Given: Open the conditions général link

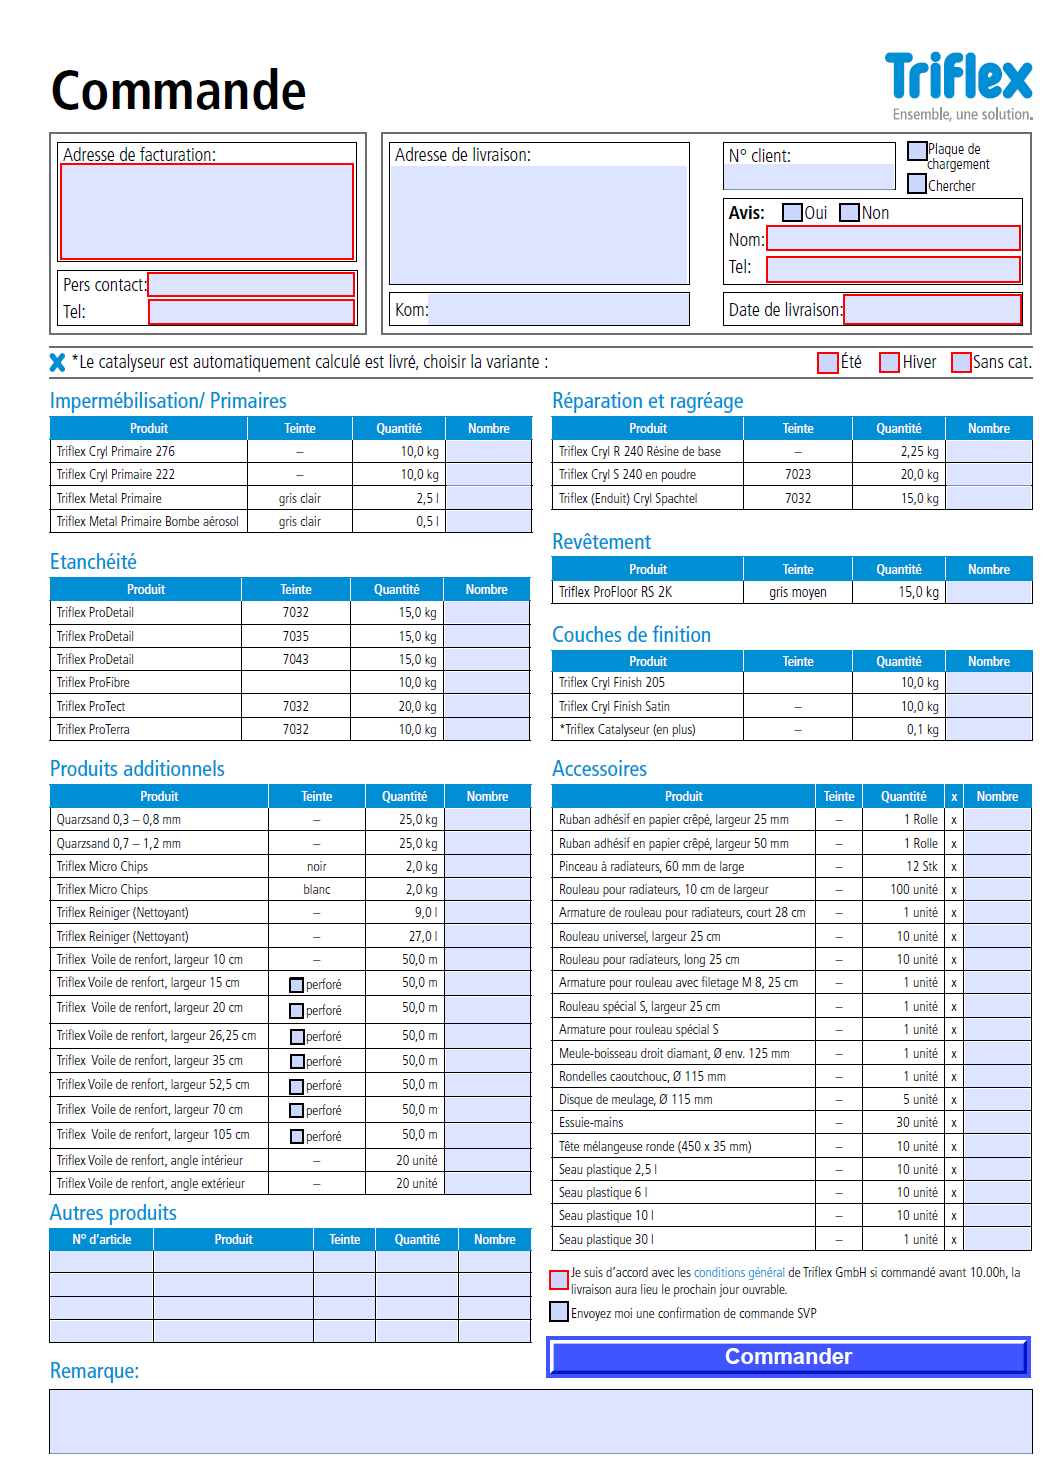Looking at the screenshot, I should [739, 1273].
